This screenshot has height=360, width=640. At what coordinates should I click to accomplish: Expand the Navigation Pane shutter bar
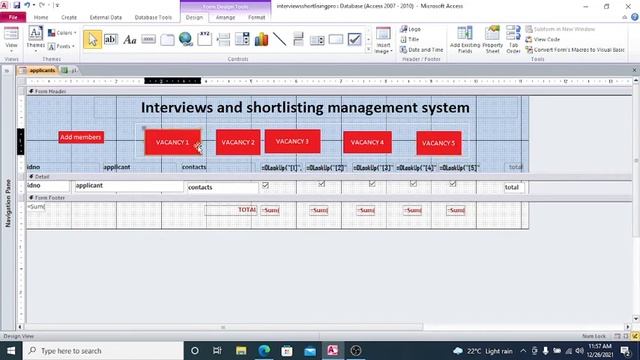click(7, 71)
